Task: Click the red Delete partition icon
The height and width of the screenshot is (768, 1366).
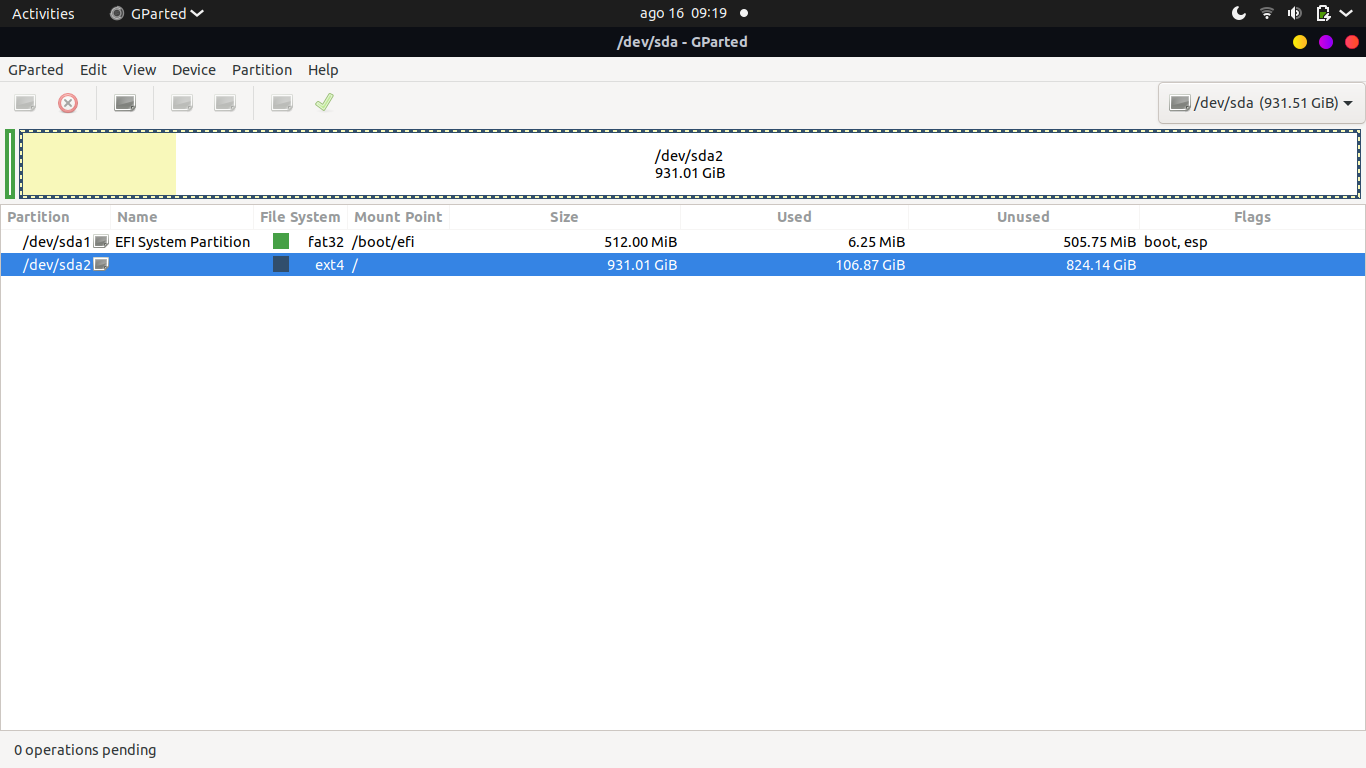Action: point(68,103)
